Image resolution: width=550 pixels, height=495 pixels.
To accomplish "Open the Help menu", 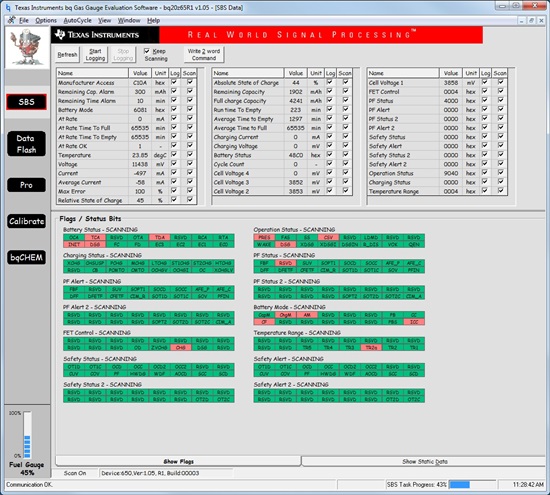I will coord(153,20).
